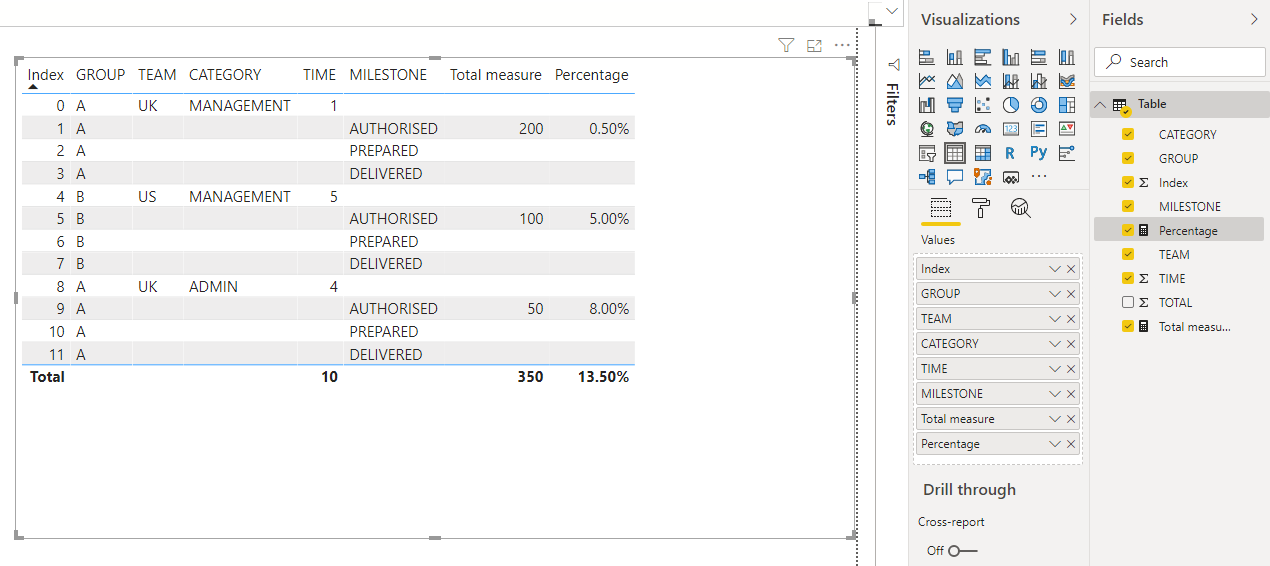Select the Python (Py) visual

[1038, 153]
